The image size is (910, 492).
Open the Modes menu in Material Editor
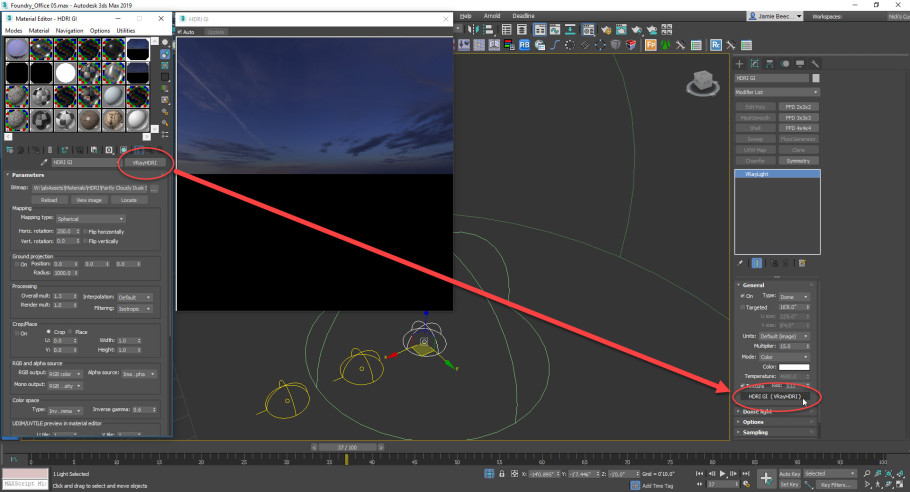tap(13, 31)
